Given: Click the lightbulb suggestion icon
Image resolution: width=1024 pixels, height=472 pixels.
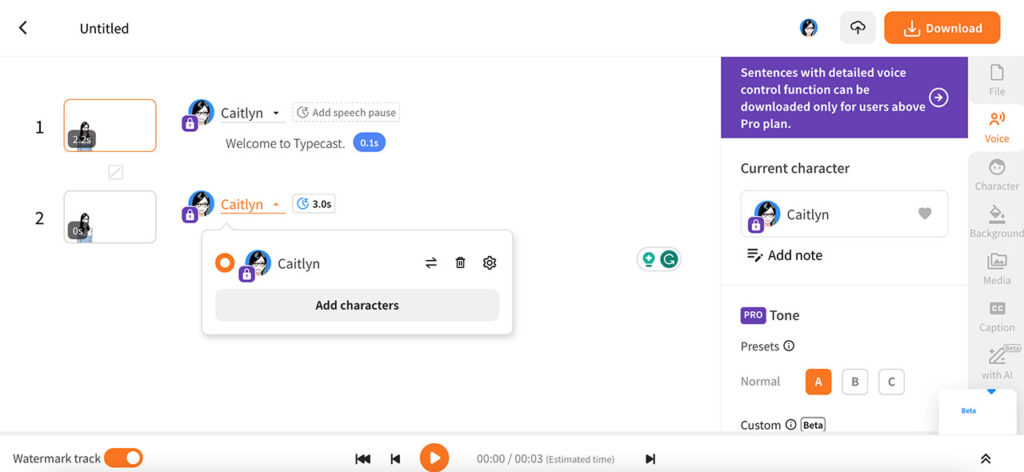Looking at the screenshot, I should [x=648, y=260].
